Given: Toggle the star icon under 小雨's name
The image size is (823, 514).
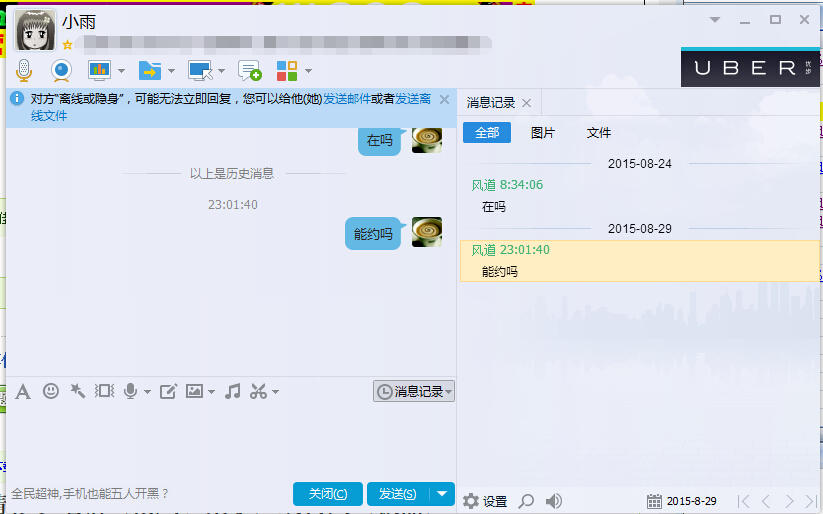Looking at the screenshot, I should 67,45.
